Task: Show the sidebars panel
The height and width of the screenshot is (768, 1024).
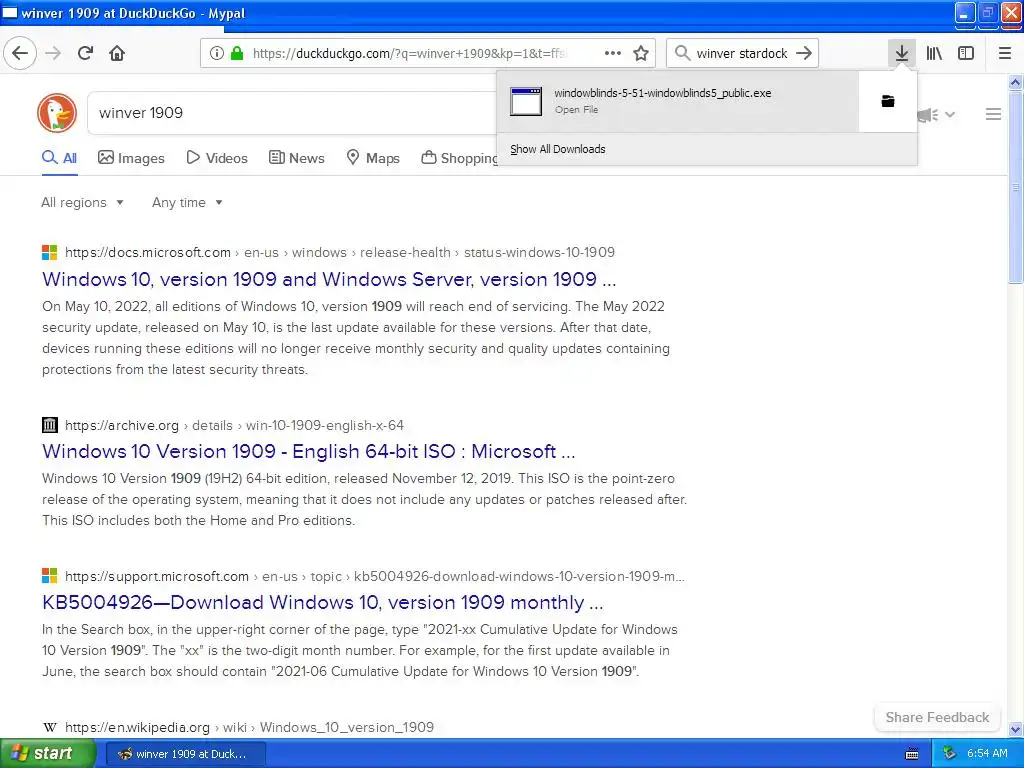Action: pos(966,53)
